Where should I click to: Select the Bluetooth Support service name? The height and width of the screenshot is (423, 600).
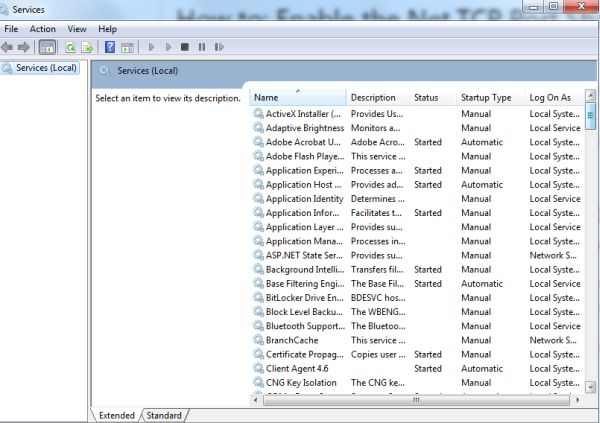click(305, 326)
